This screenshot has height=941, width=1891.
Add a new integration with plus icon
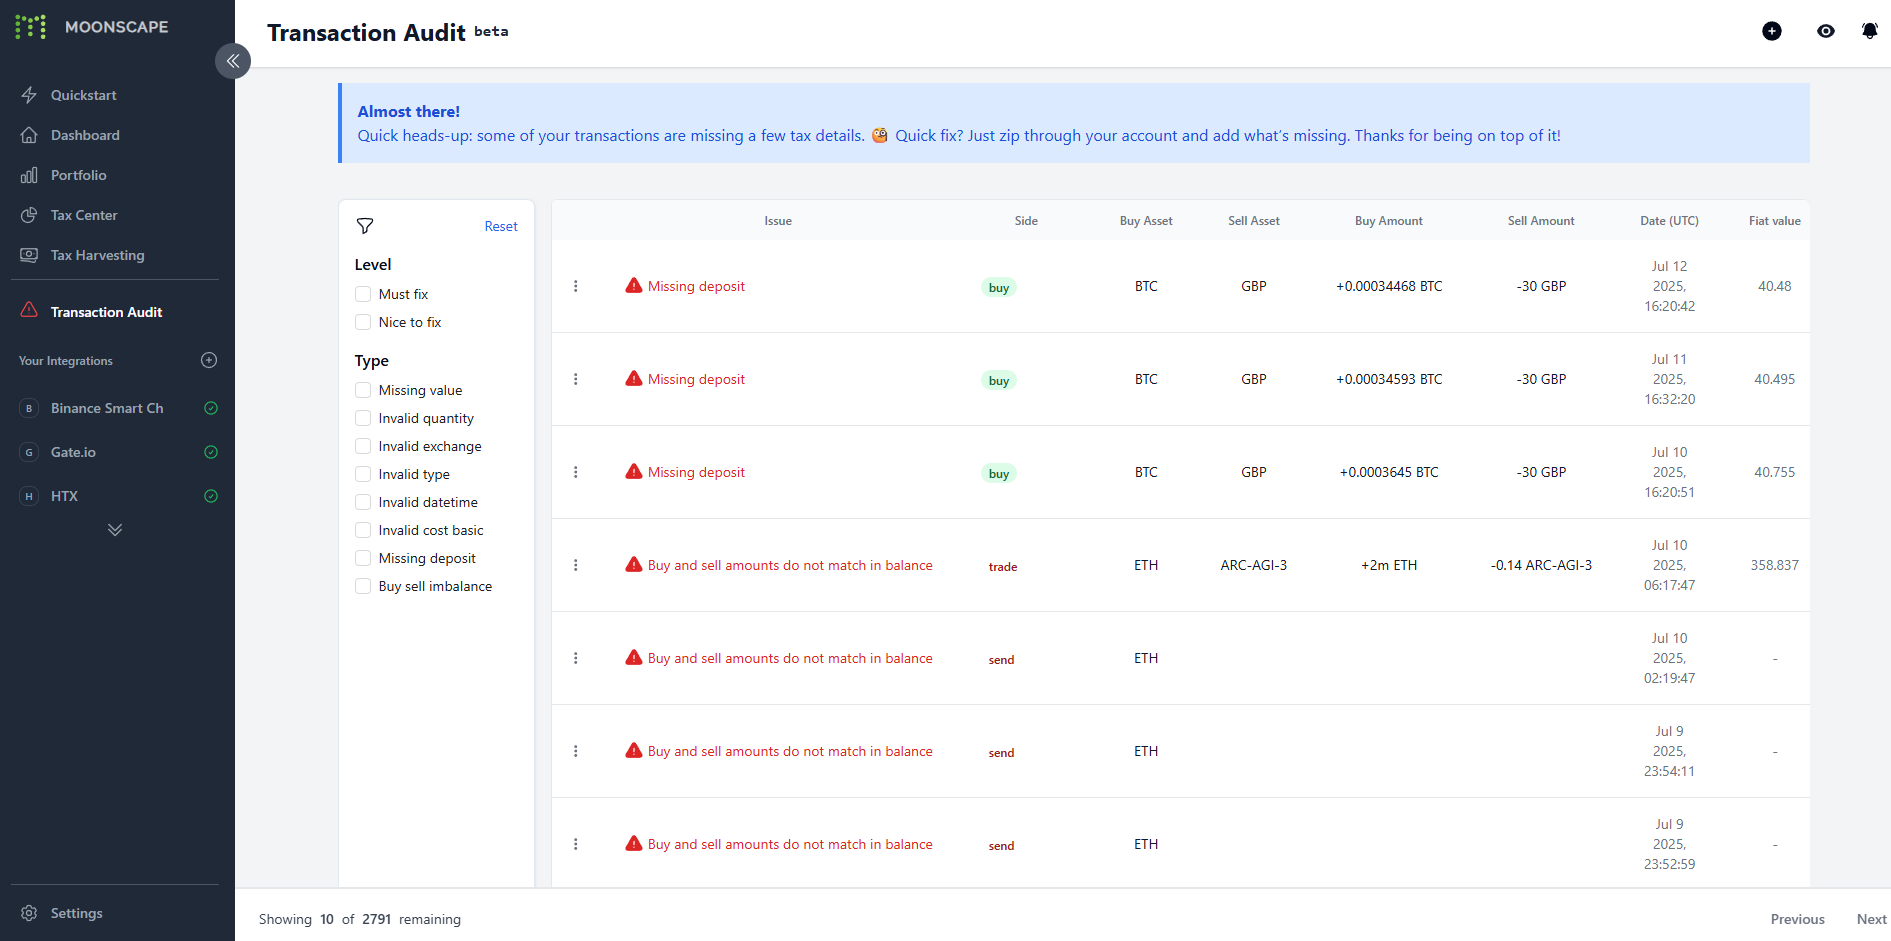coord(209,360)
